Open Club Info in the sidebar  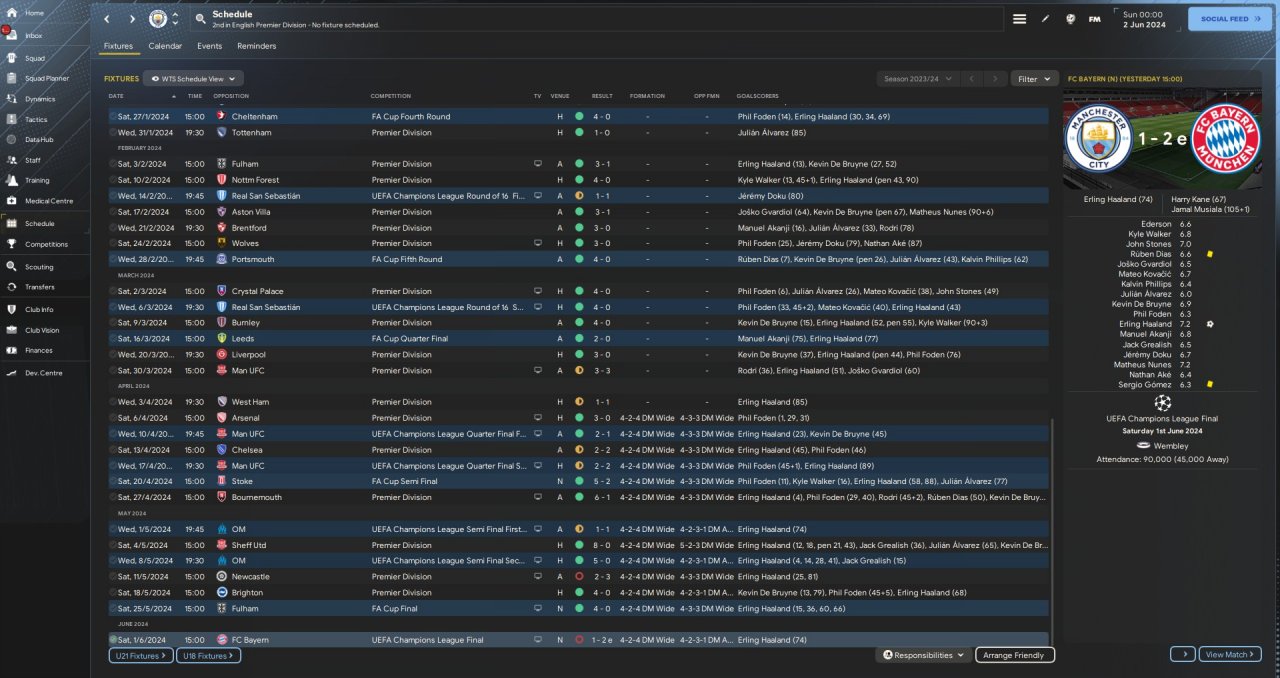pos(44,310)
